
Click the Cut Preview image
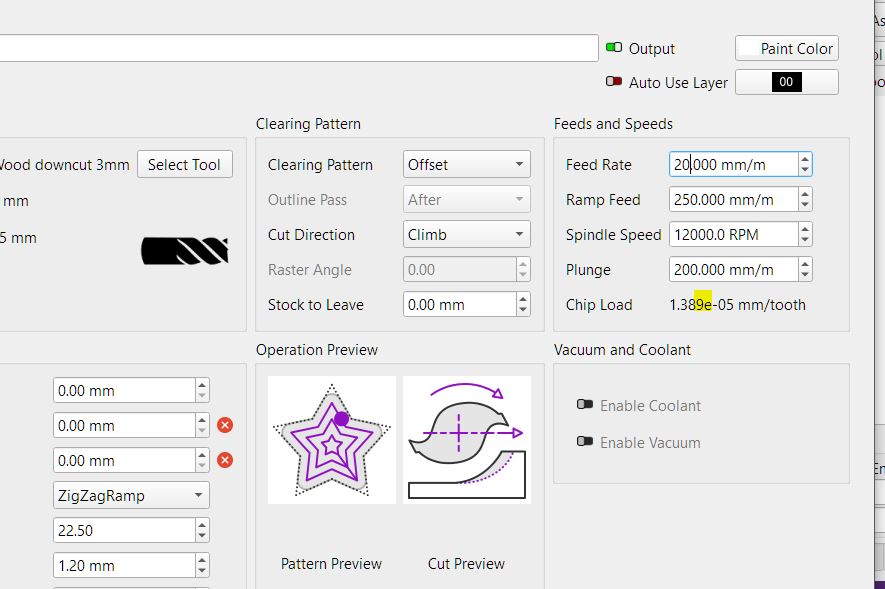[466, 439]
